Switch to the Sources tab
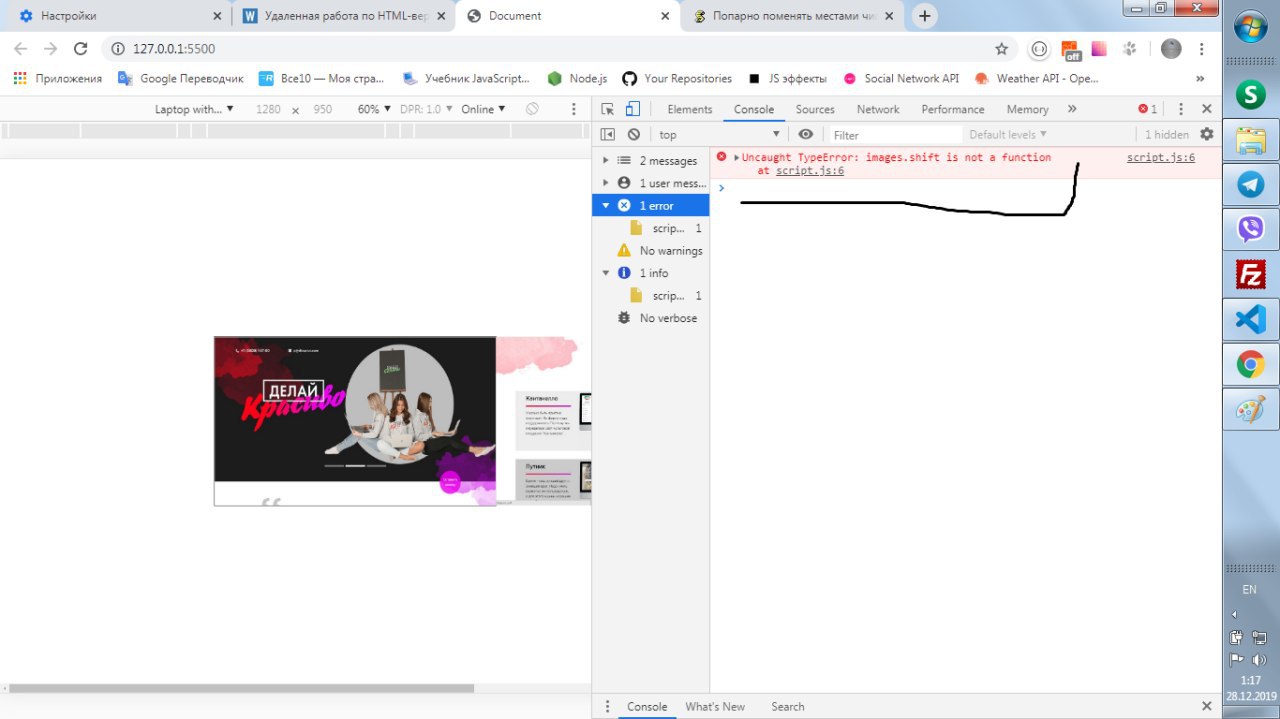The image size is (1280, 719). click(x=815, y=109)
